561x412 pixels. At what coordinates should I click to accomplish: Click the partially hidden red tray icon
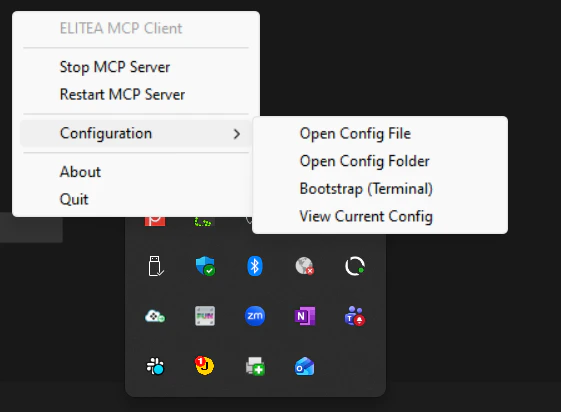click(x=155, y=221)
